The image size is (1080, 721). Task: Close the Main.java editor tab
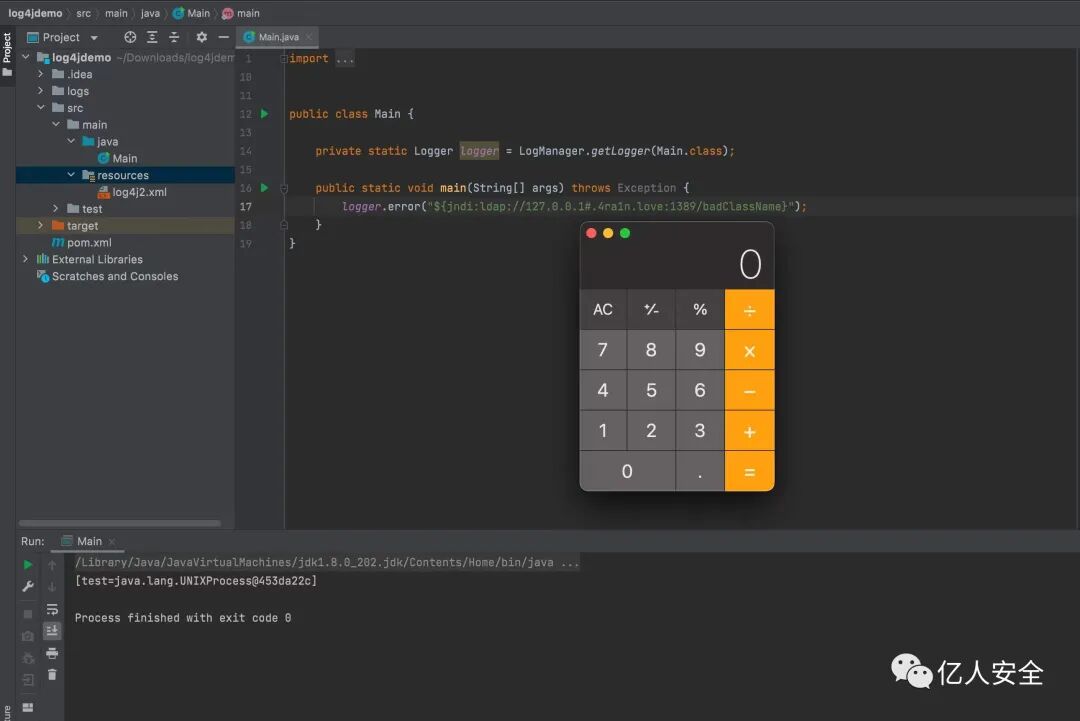[x=309, y=37]
